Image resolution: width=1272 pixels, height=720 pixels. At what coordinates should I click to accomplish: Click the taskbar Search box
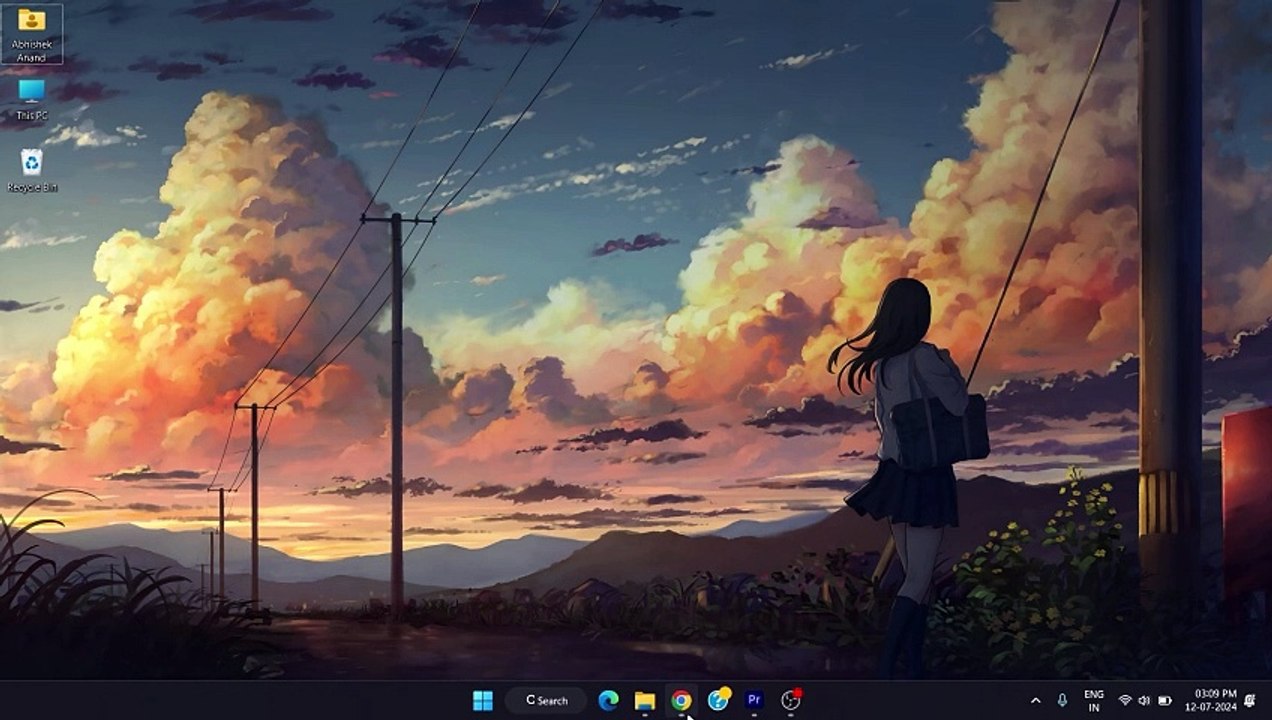click(546, 700)
